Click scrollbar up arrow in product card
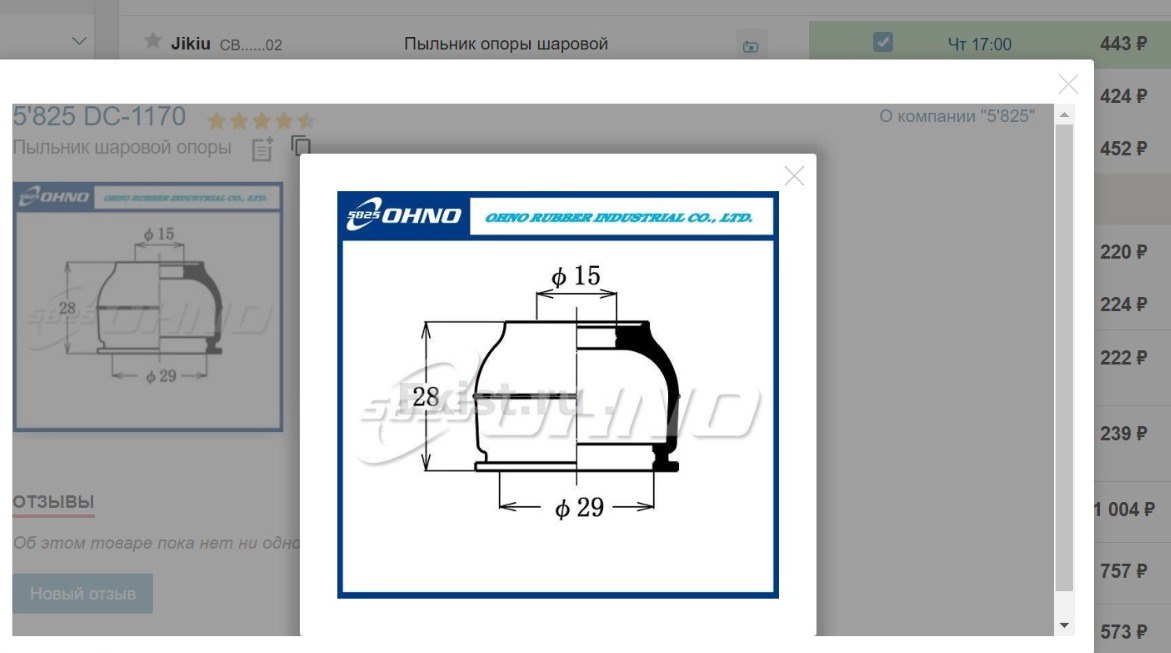Image resolution: width=1171 pixels, height=653 pixels. pos(1064,116)
